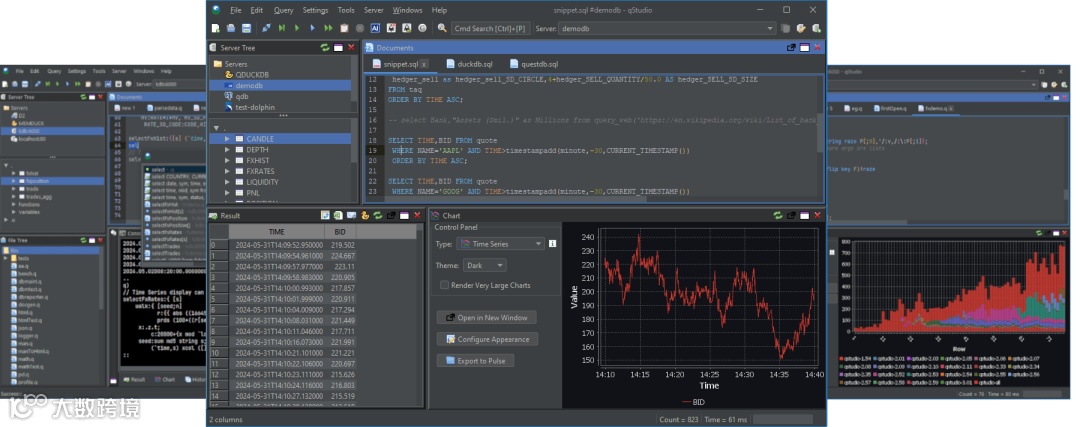Screen dimensions: 1080x427
Task: Enable Render Very Large Charts checkbox
Action: (445, 285)
